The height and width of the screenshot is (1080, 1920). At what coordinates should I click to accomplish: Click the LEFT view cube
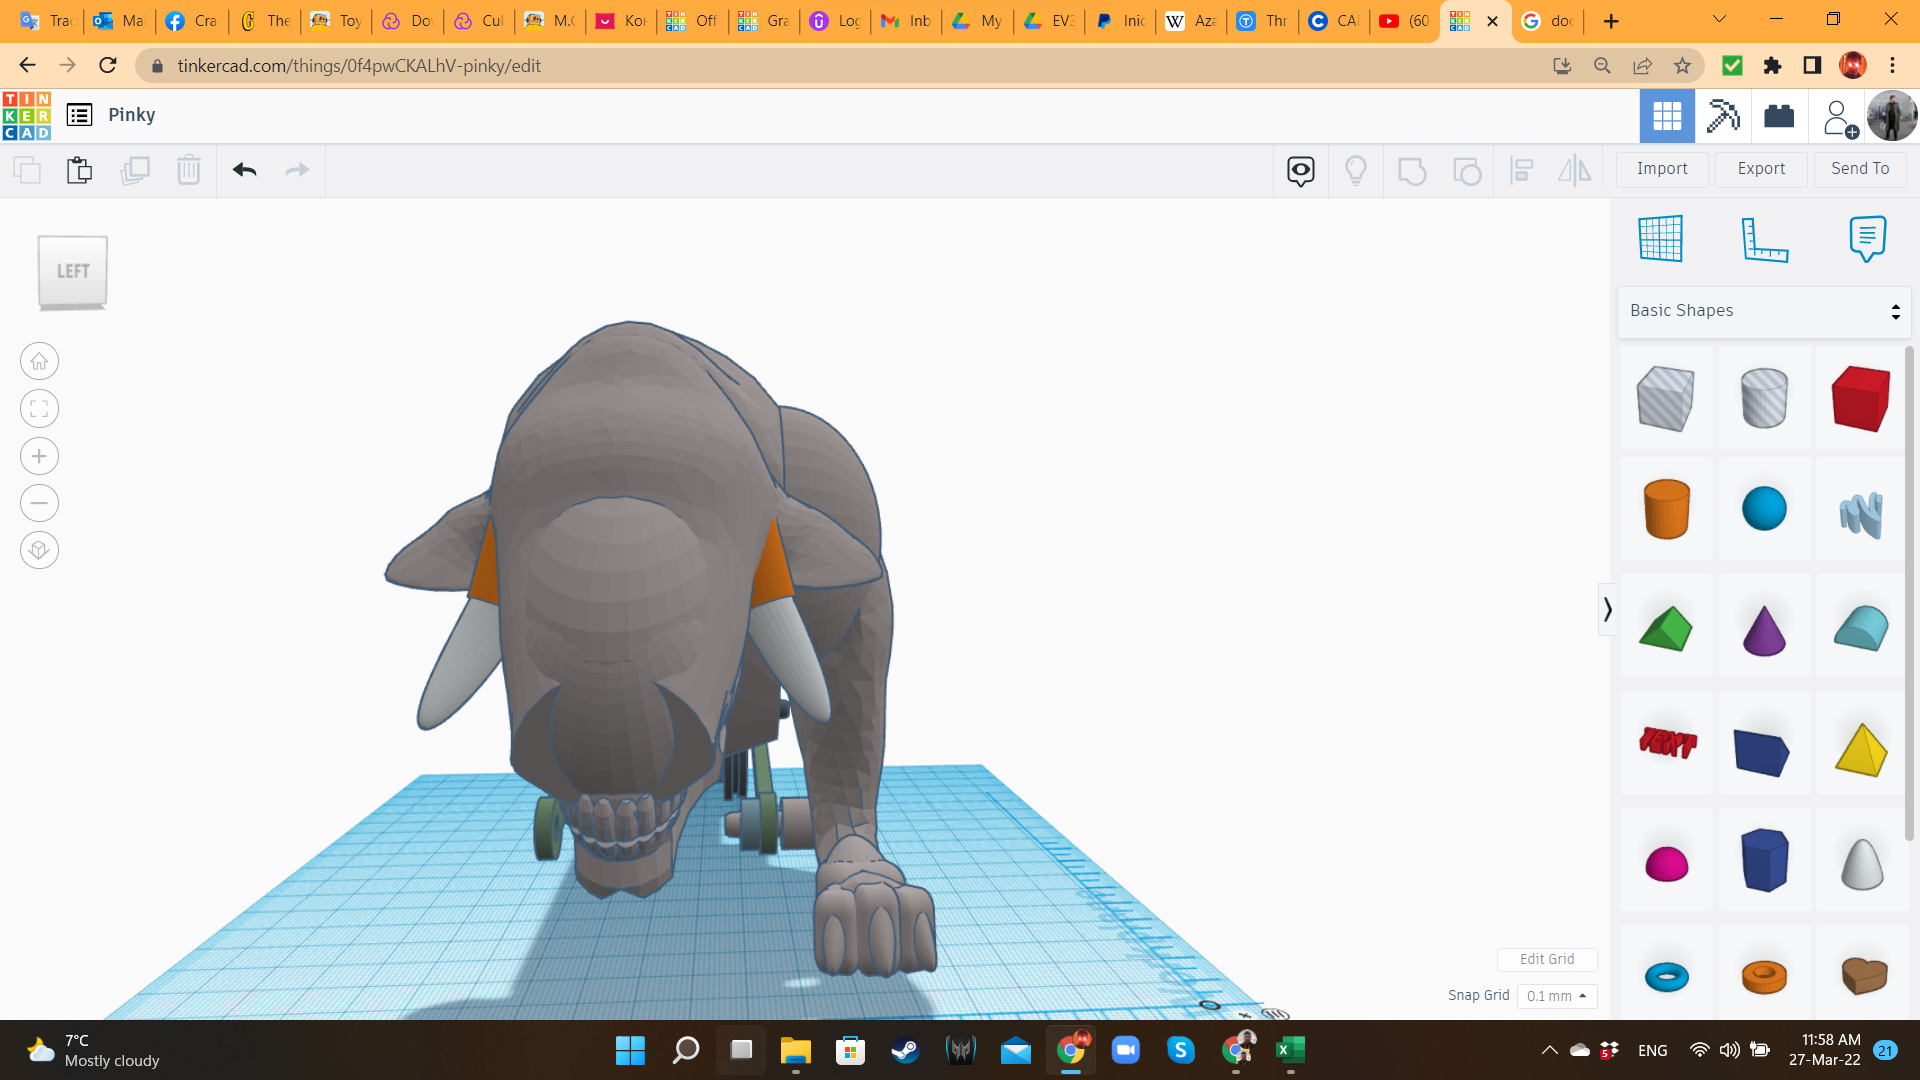click(73, 272)
